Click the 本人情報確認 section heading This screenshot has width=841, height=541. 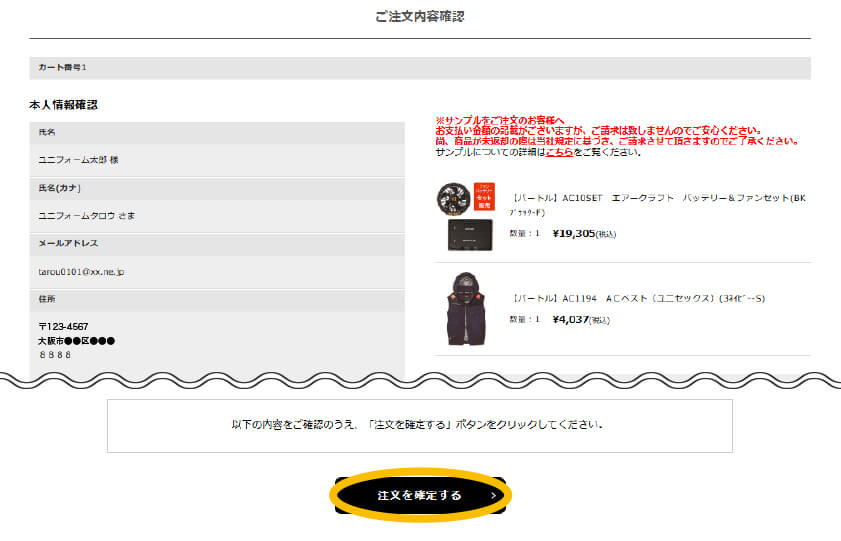(63, 105)
